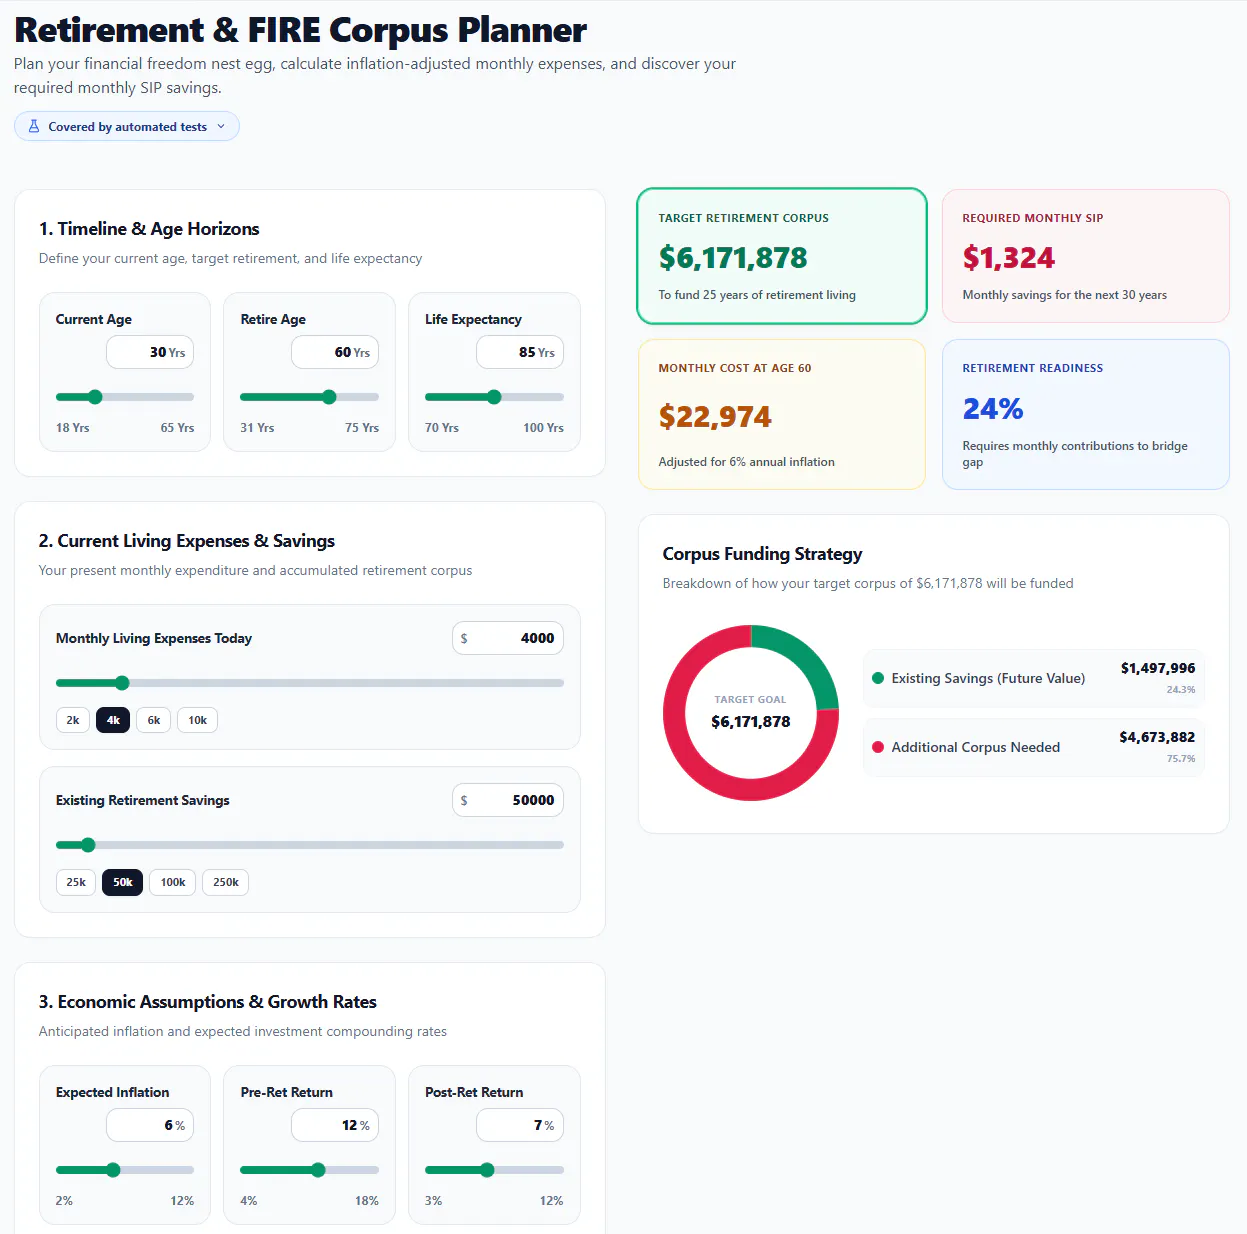Image resolution: width=1247 pixels, height=1234 pixels.
Task: Click the Post-Ret Return percent input
Action: pyautogui.click(x=520, y=1125)
